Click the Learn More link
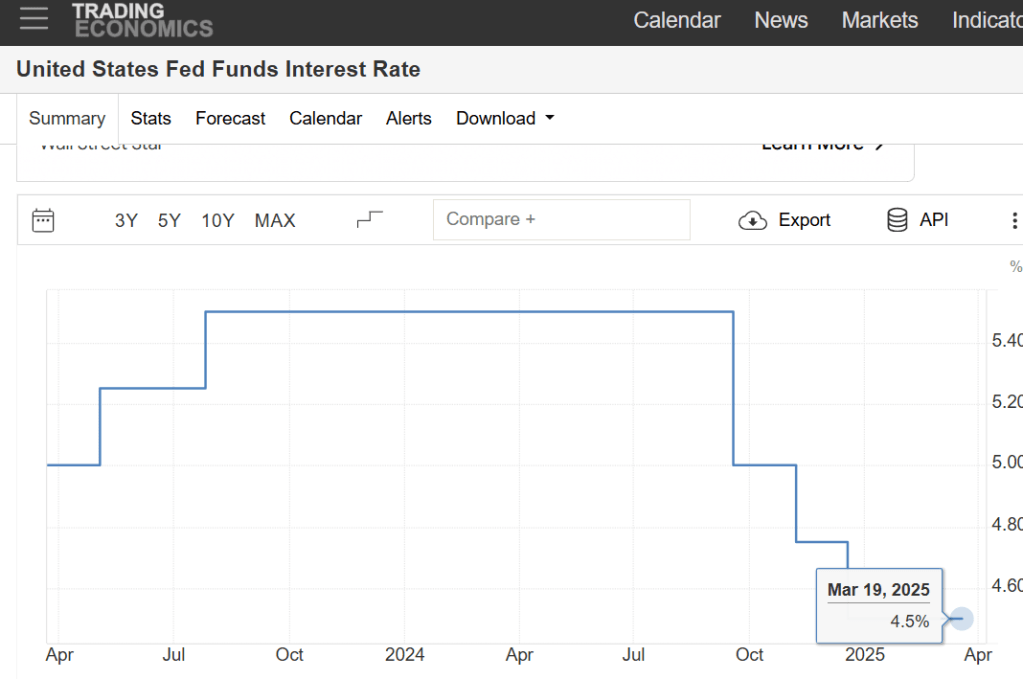1023x679 pixels. click(822, 146)
